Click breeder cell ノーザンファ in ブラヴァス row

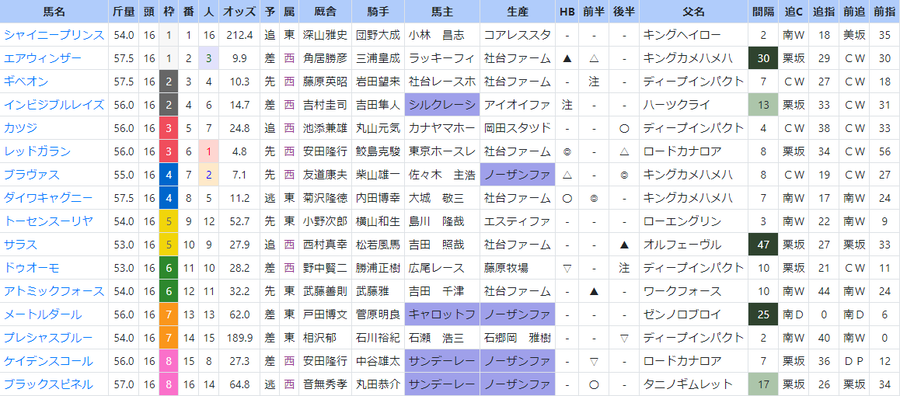[518, 174]
